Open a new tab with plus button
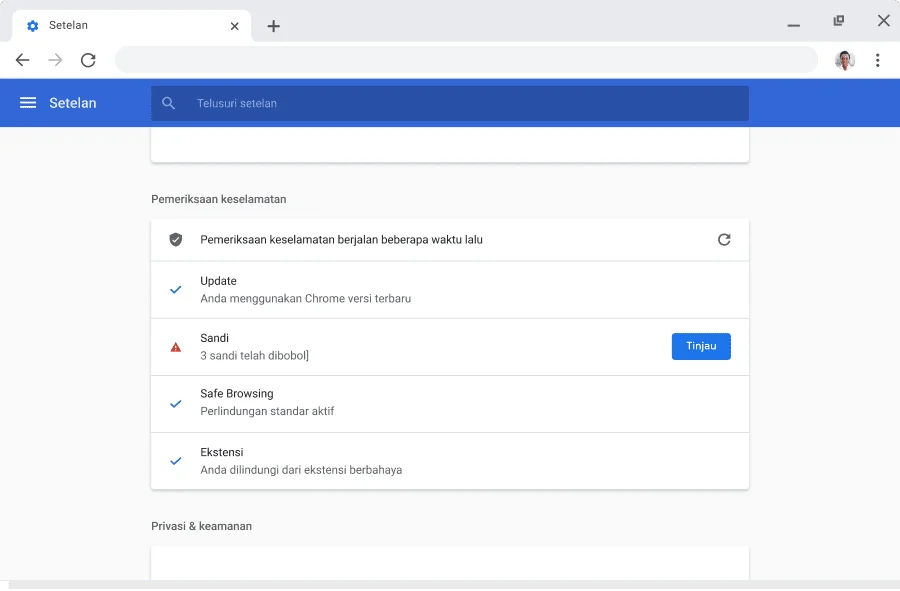The height and width of the screenshot is (591, 900). point(273,26)
